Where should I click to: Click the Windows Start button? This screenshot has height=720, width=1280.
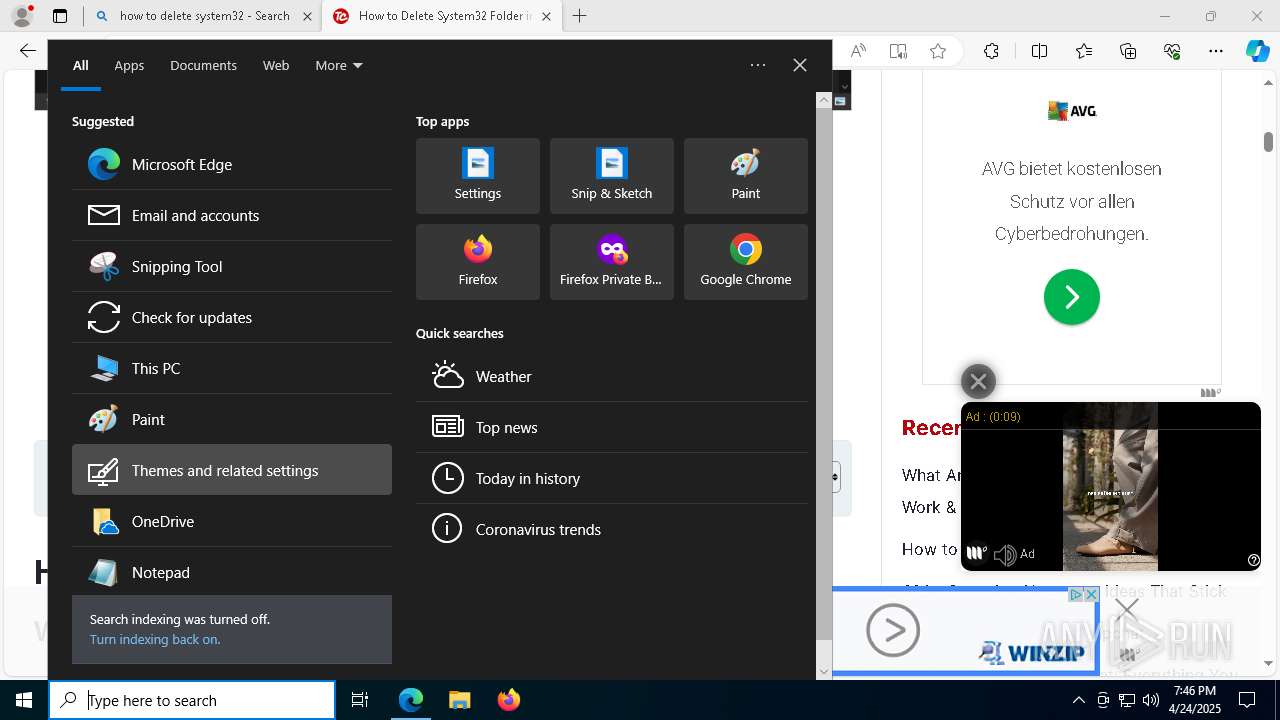pyautogui.click(x=24, y=700)
